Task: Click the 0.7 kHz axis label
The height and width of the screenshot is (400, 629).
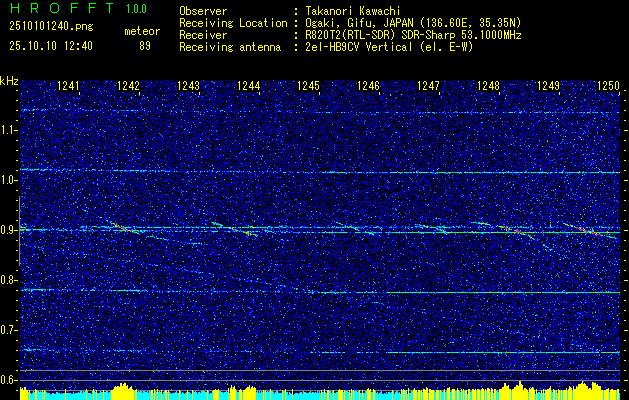Action: click(x=9, y=330)
